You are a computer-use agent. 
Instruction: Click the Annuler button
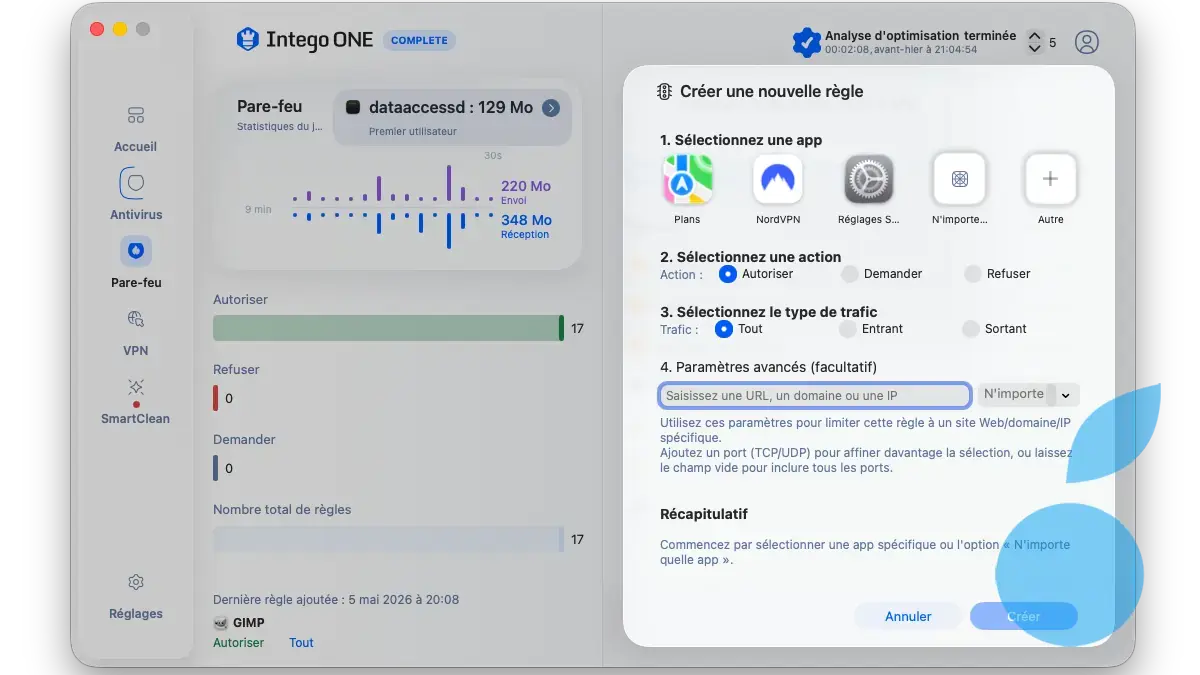pyautogui.click(x=908, y=616)
